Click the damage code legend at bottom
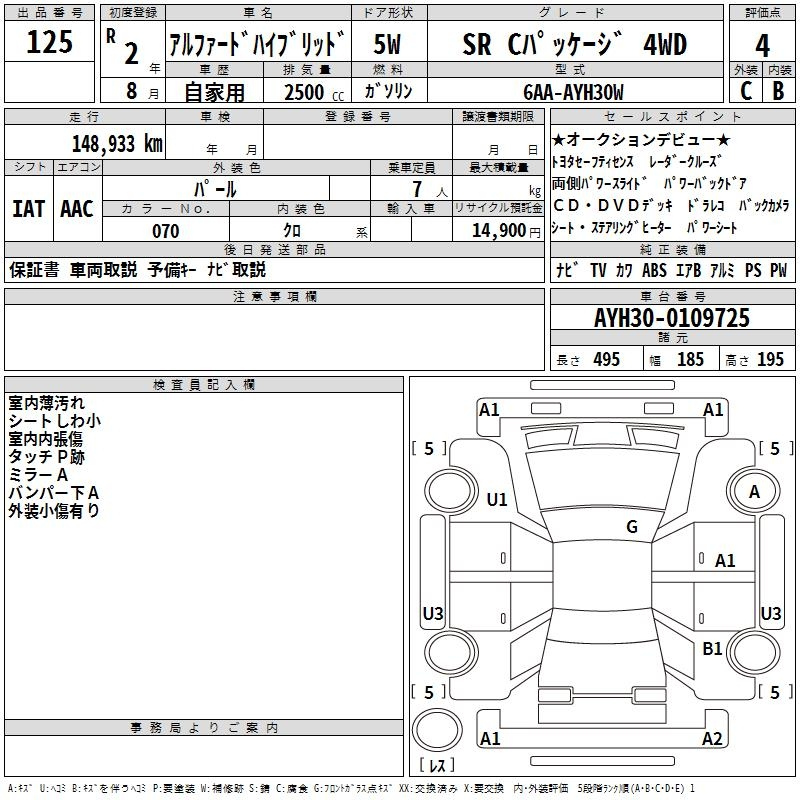Screen dimensions: 800x800 point(352,789)
